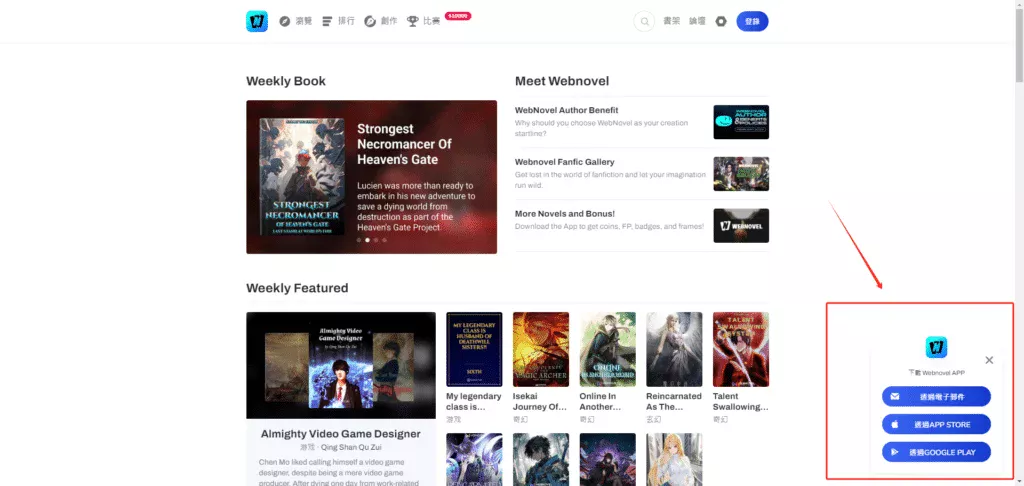Select the 透過GOOGLE PLAY download button
Image resolution: width=1024 pixels, height=486 pixels.
(936, 453)
